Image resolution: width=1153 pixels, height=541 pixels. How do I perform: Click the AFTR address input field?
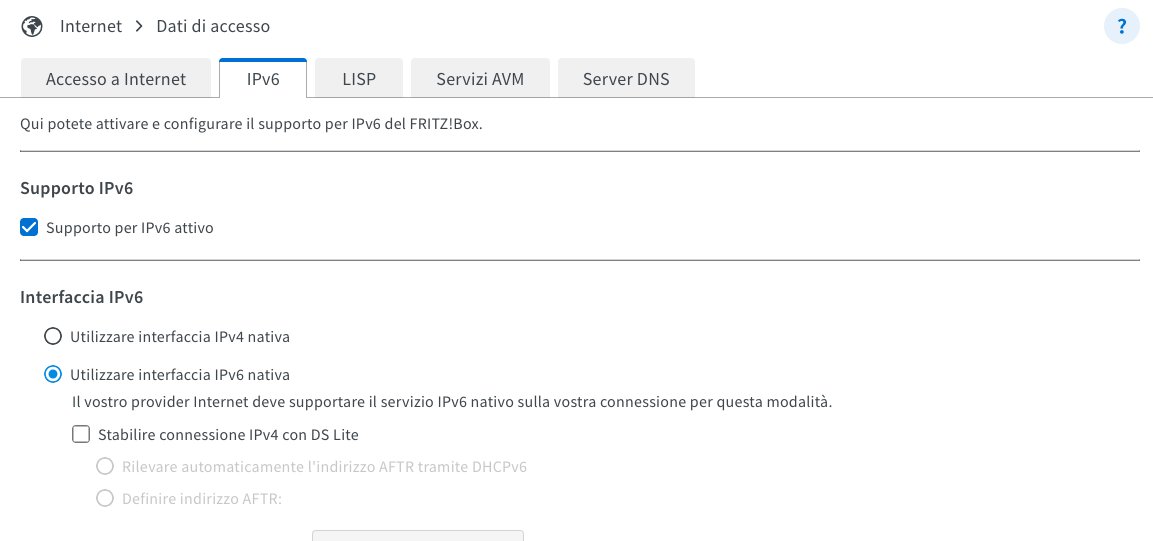coord(418,535)
